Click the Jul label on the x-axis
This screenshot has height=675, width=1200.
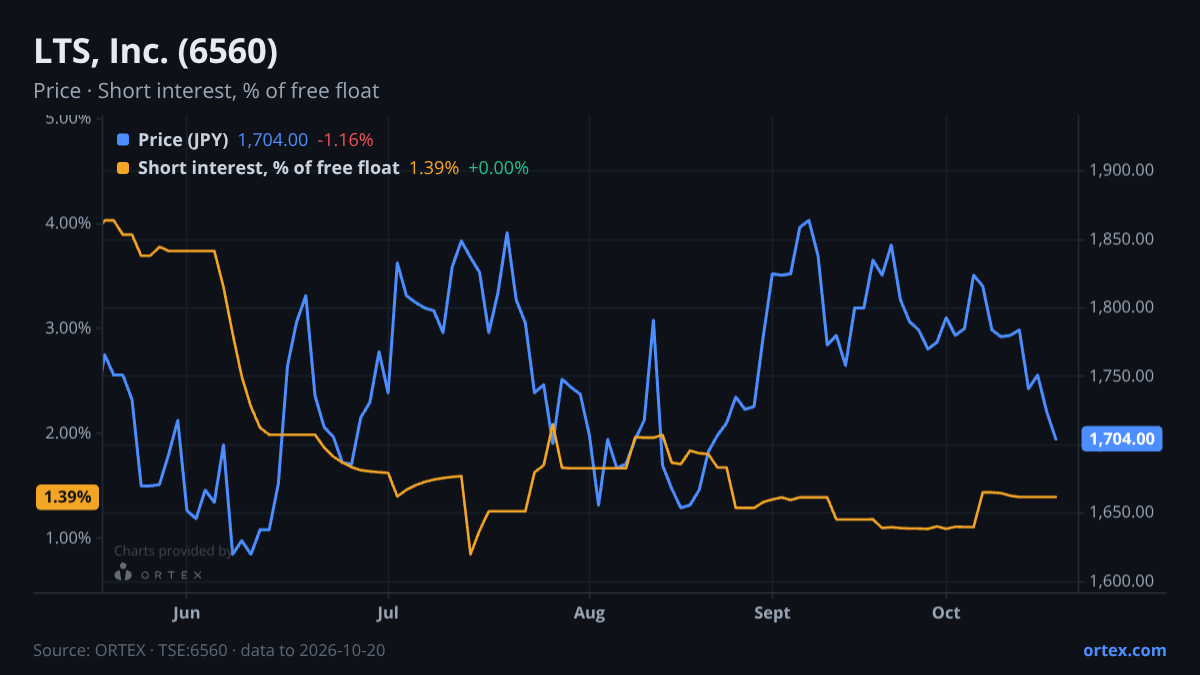(389, 612)
